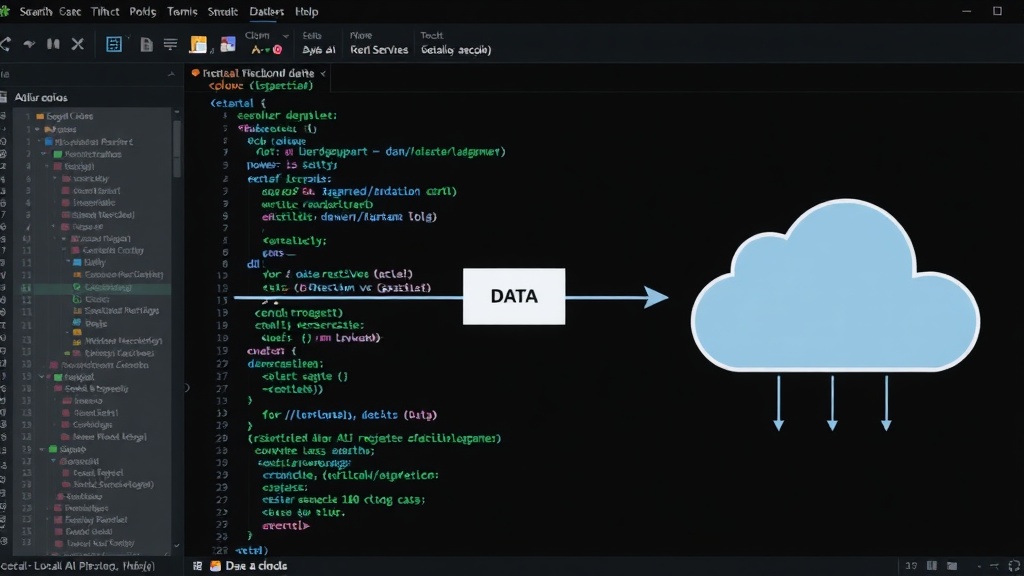The image size is (1024, 576).
Task: Click the yellow folder toolbar icon
Action: tap(198, 44)
